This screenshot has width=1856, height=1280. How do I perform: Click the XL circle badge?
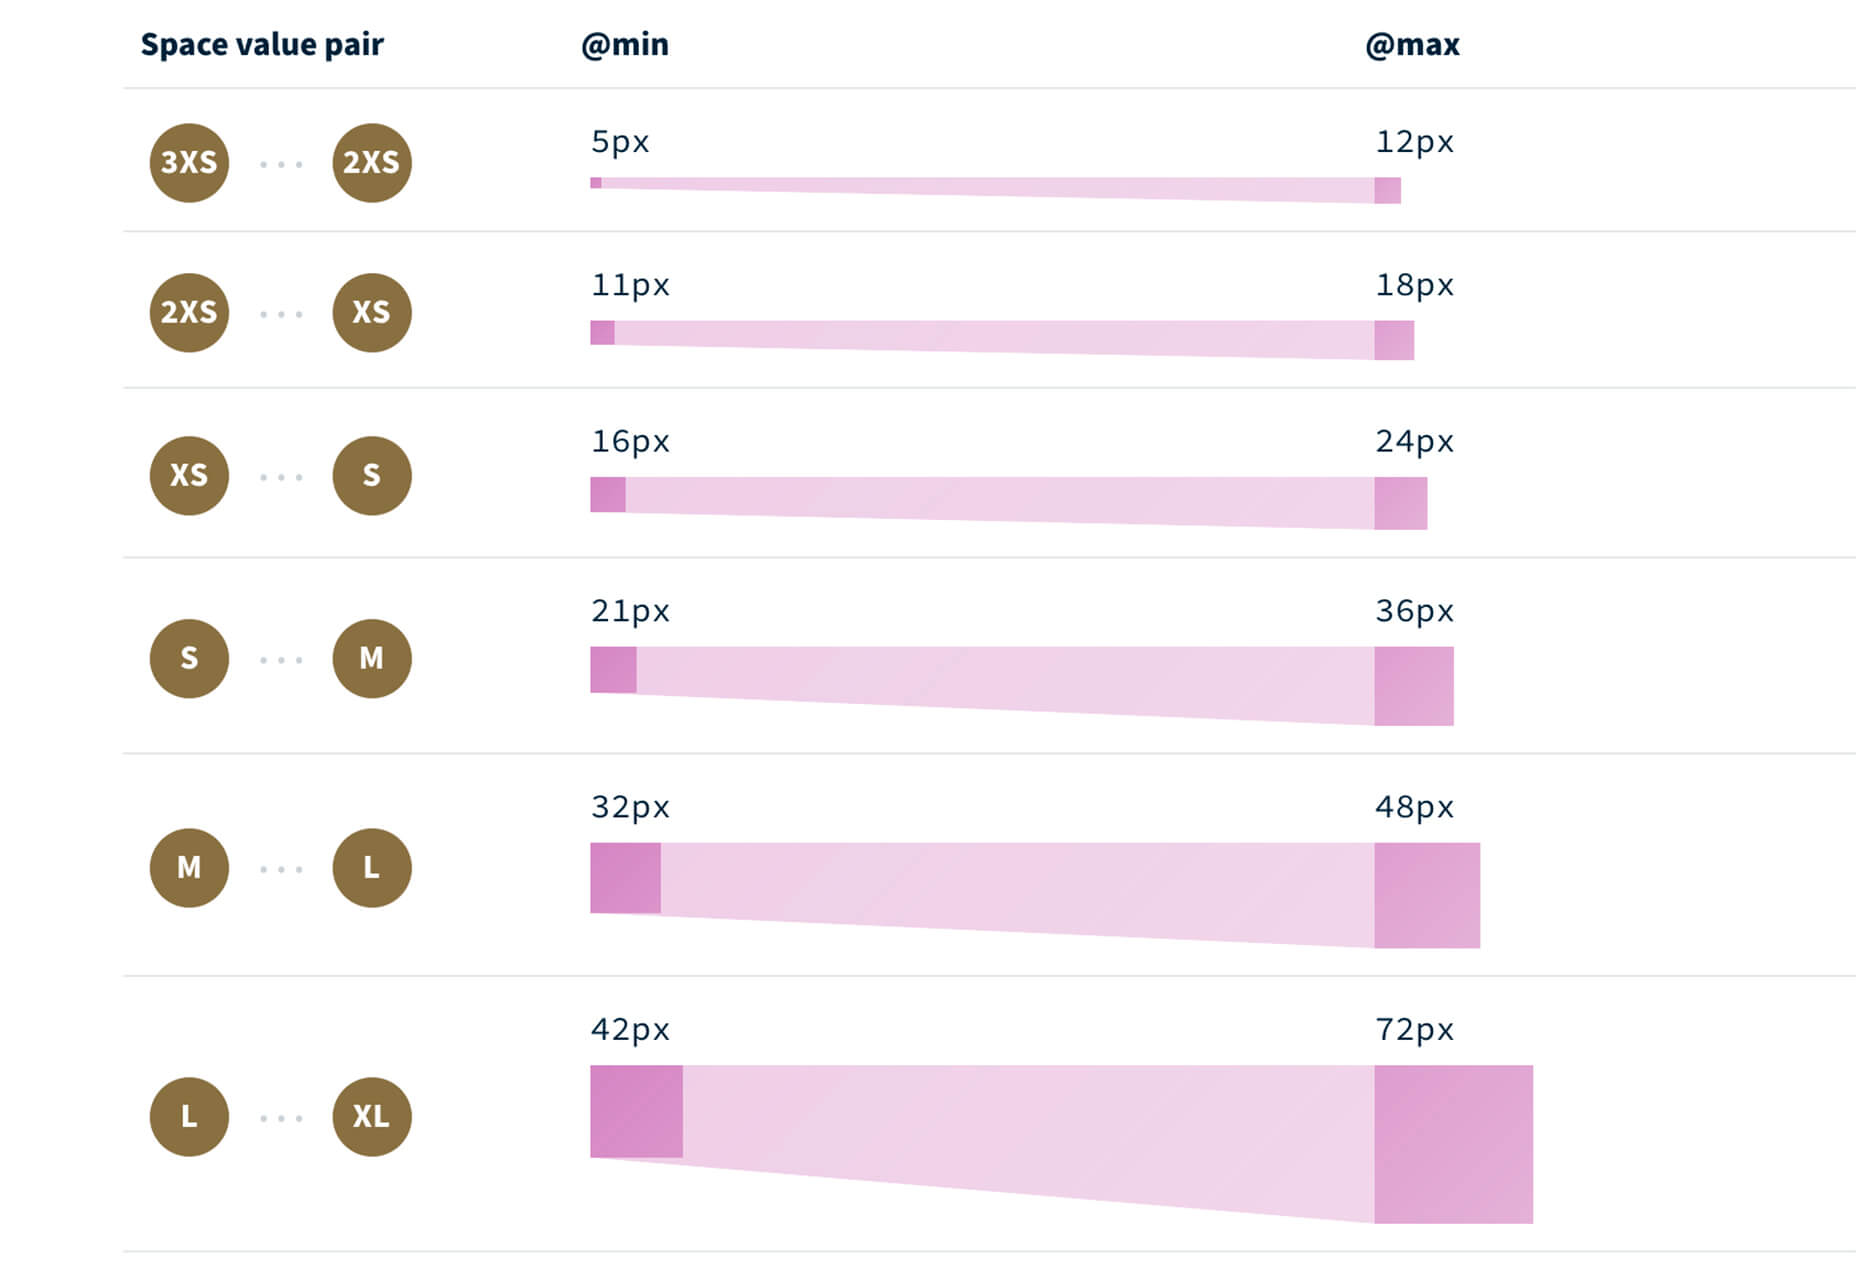point(371,1116)
